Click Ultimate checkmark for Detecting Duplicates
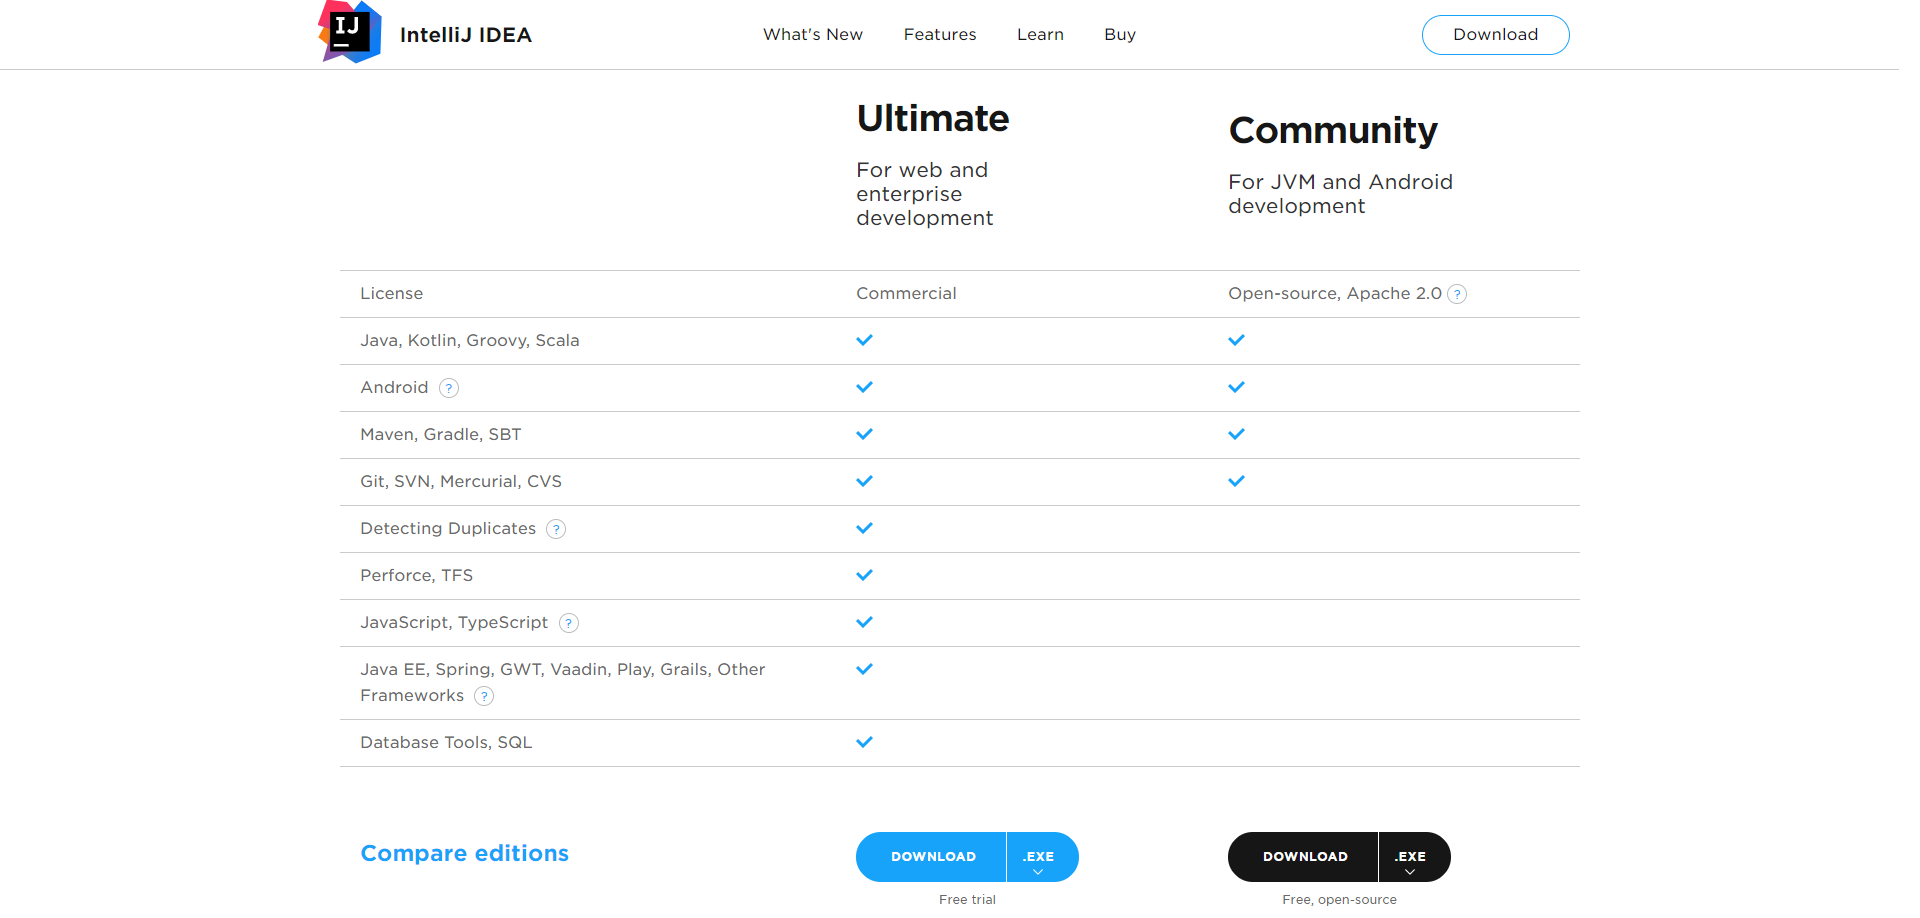This screenshot has height=918, width=1920. [865, 528]
